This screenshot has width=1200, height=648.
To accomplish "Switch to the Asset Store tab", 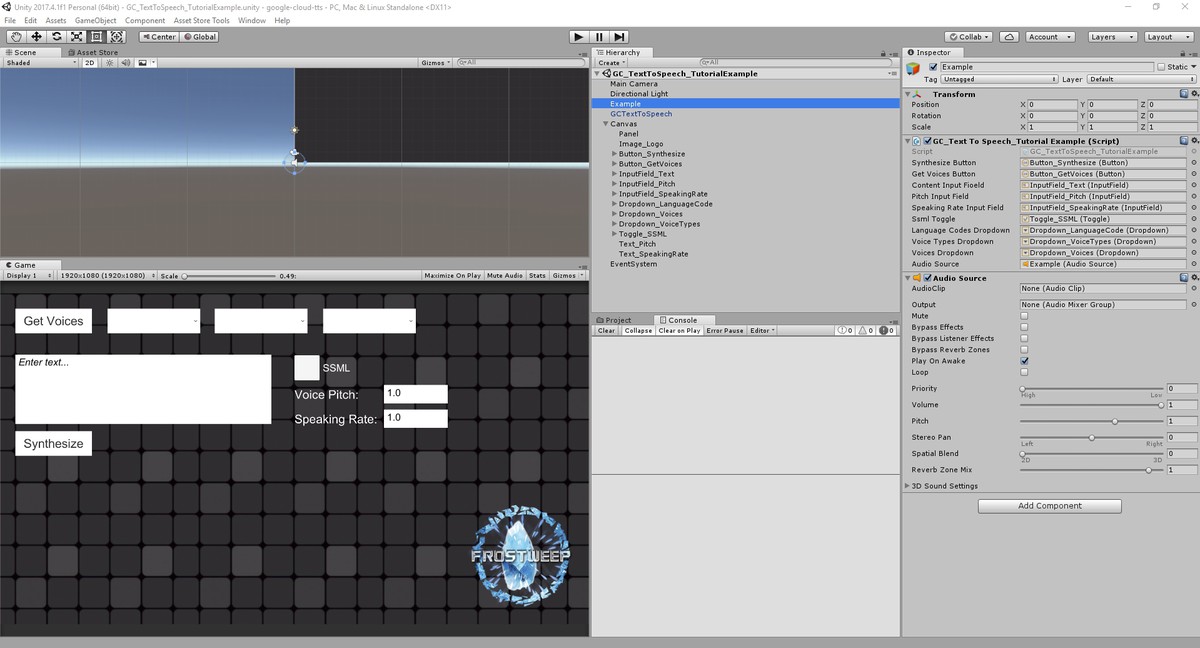I will [93, 52].
